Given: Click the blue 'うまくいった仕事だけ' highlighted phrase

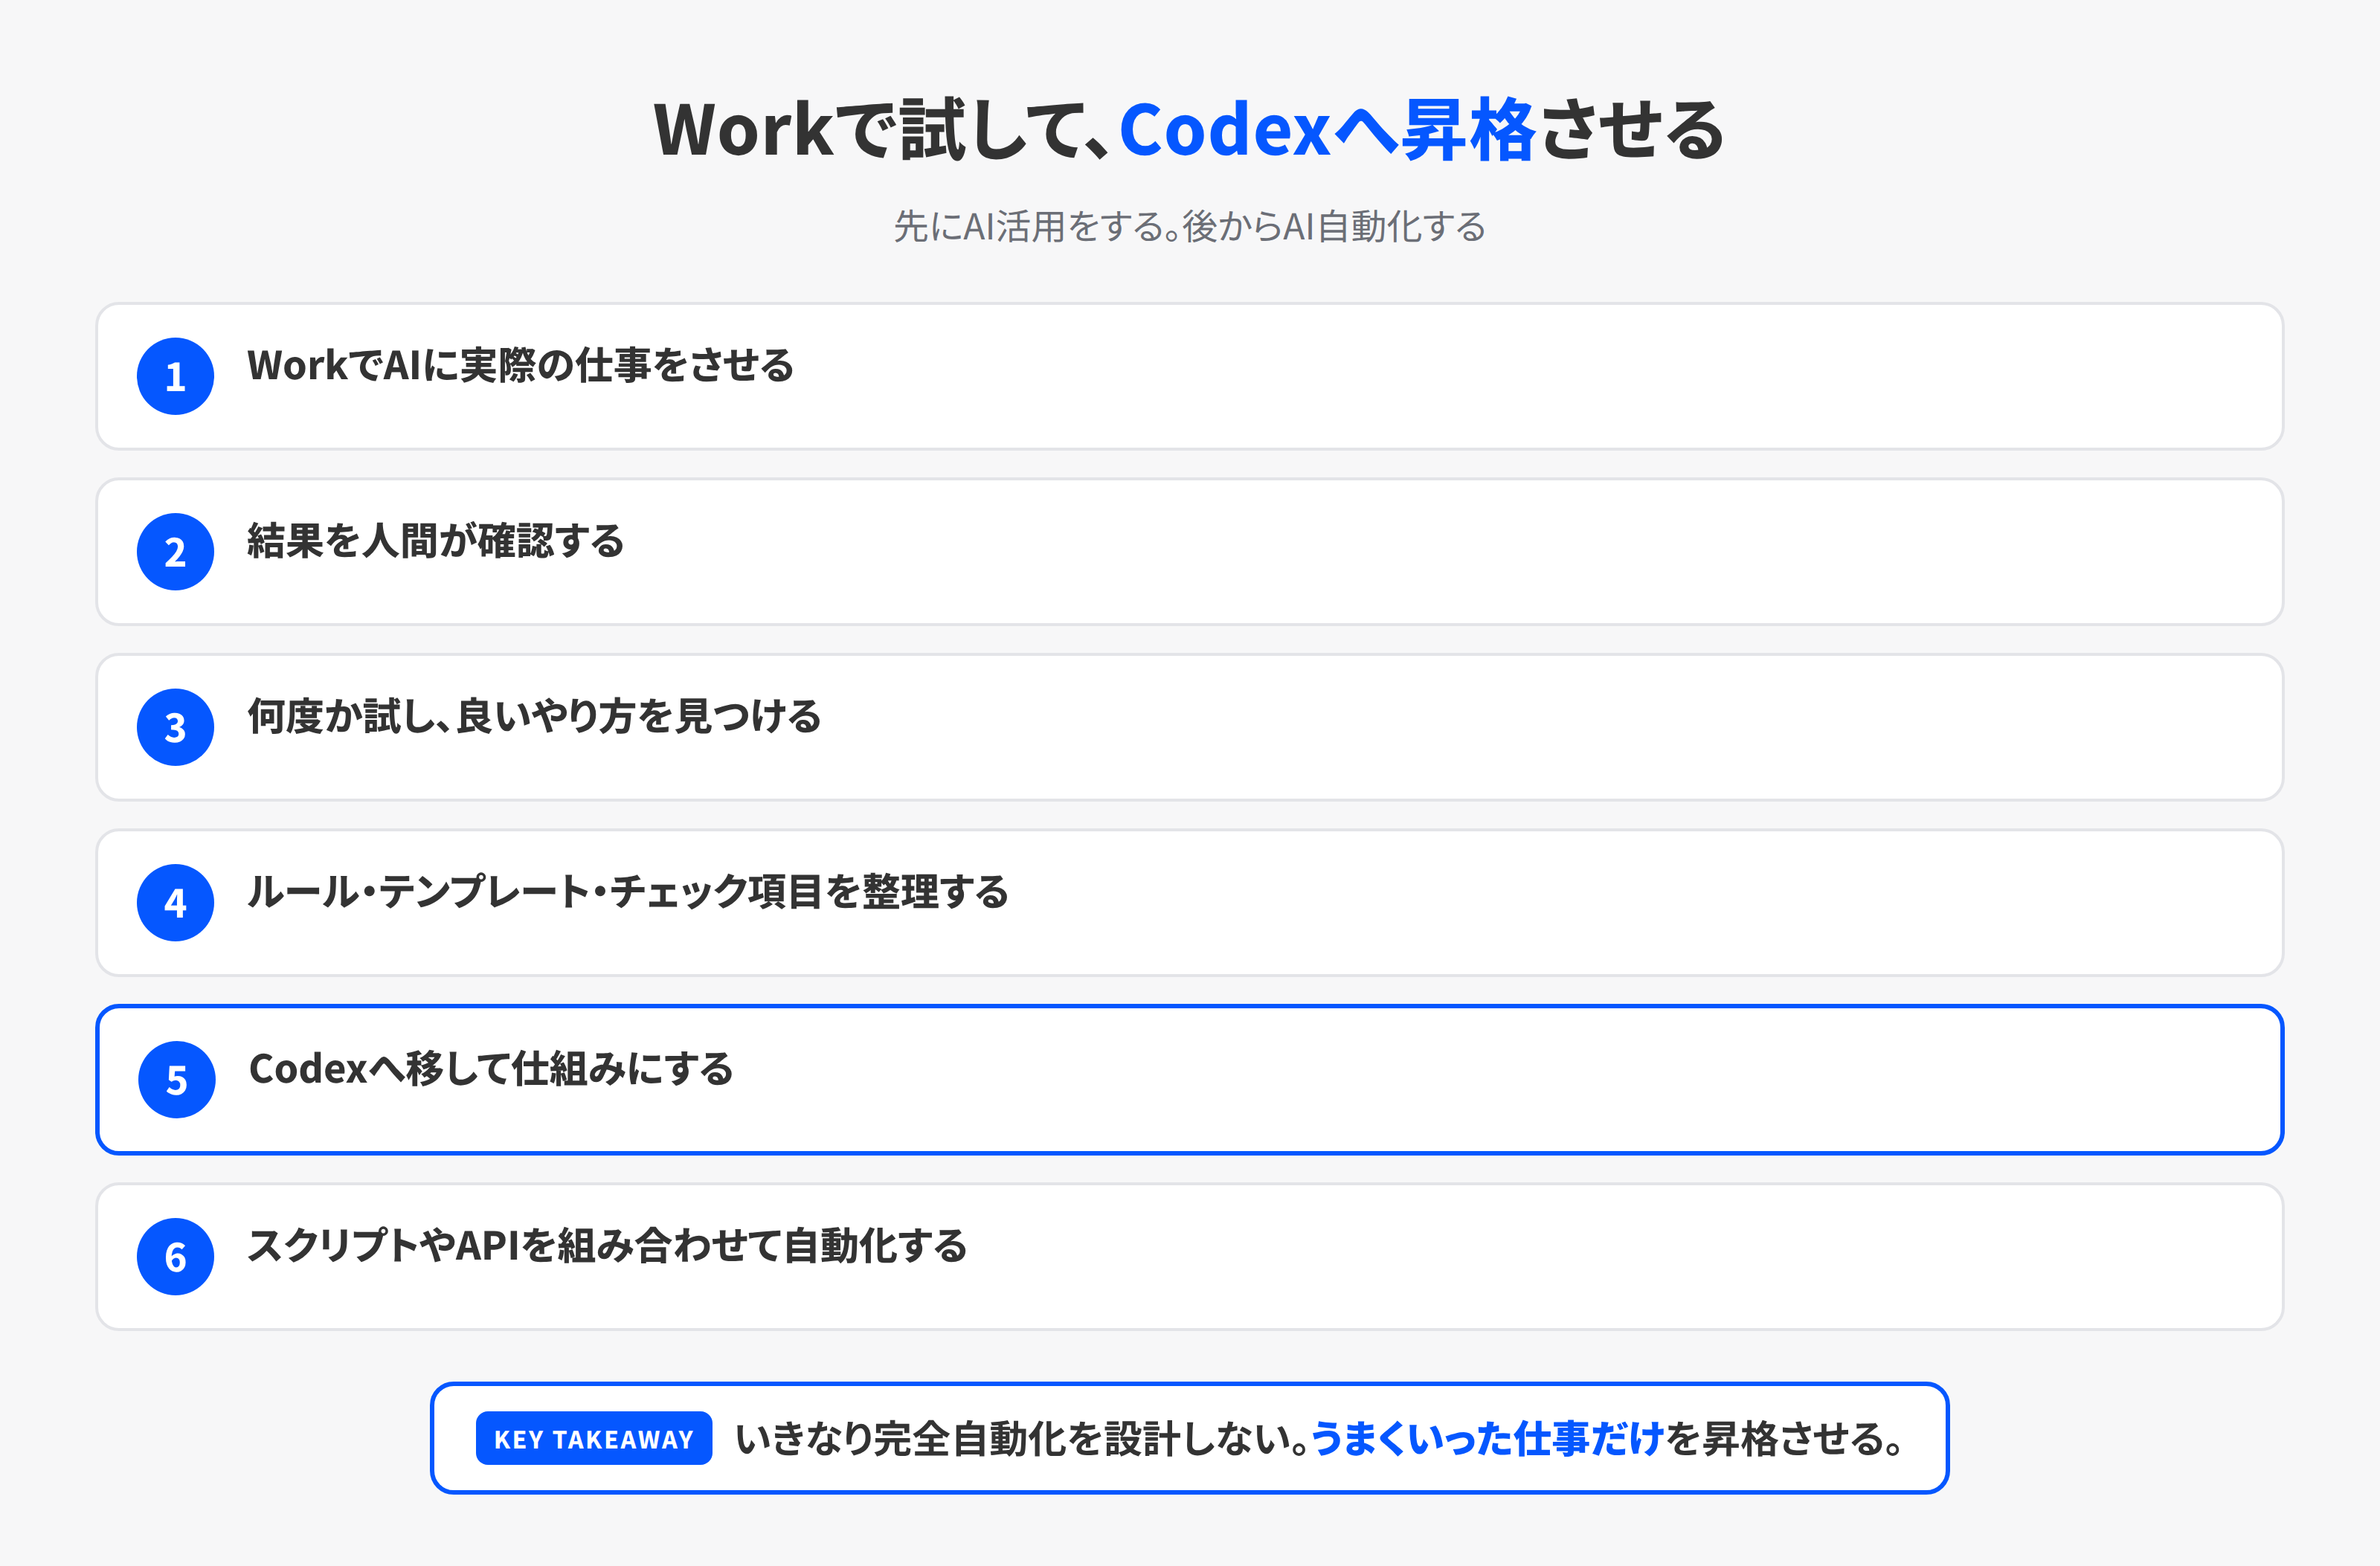Looking at the screenshot, I should point(1487,1439).
